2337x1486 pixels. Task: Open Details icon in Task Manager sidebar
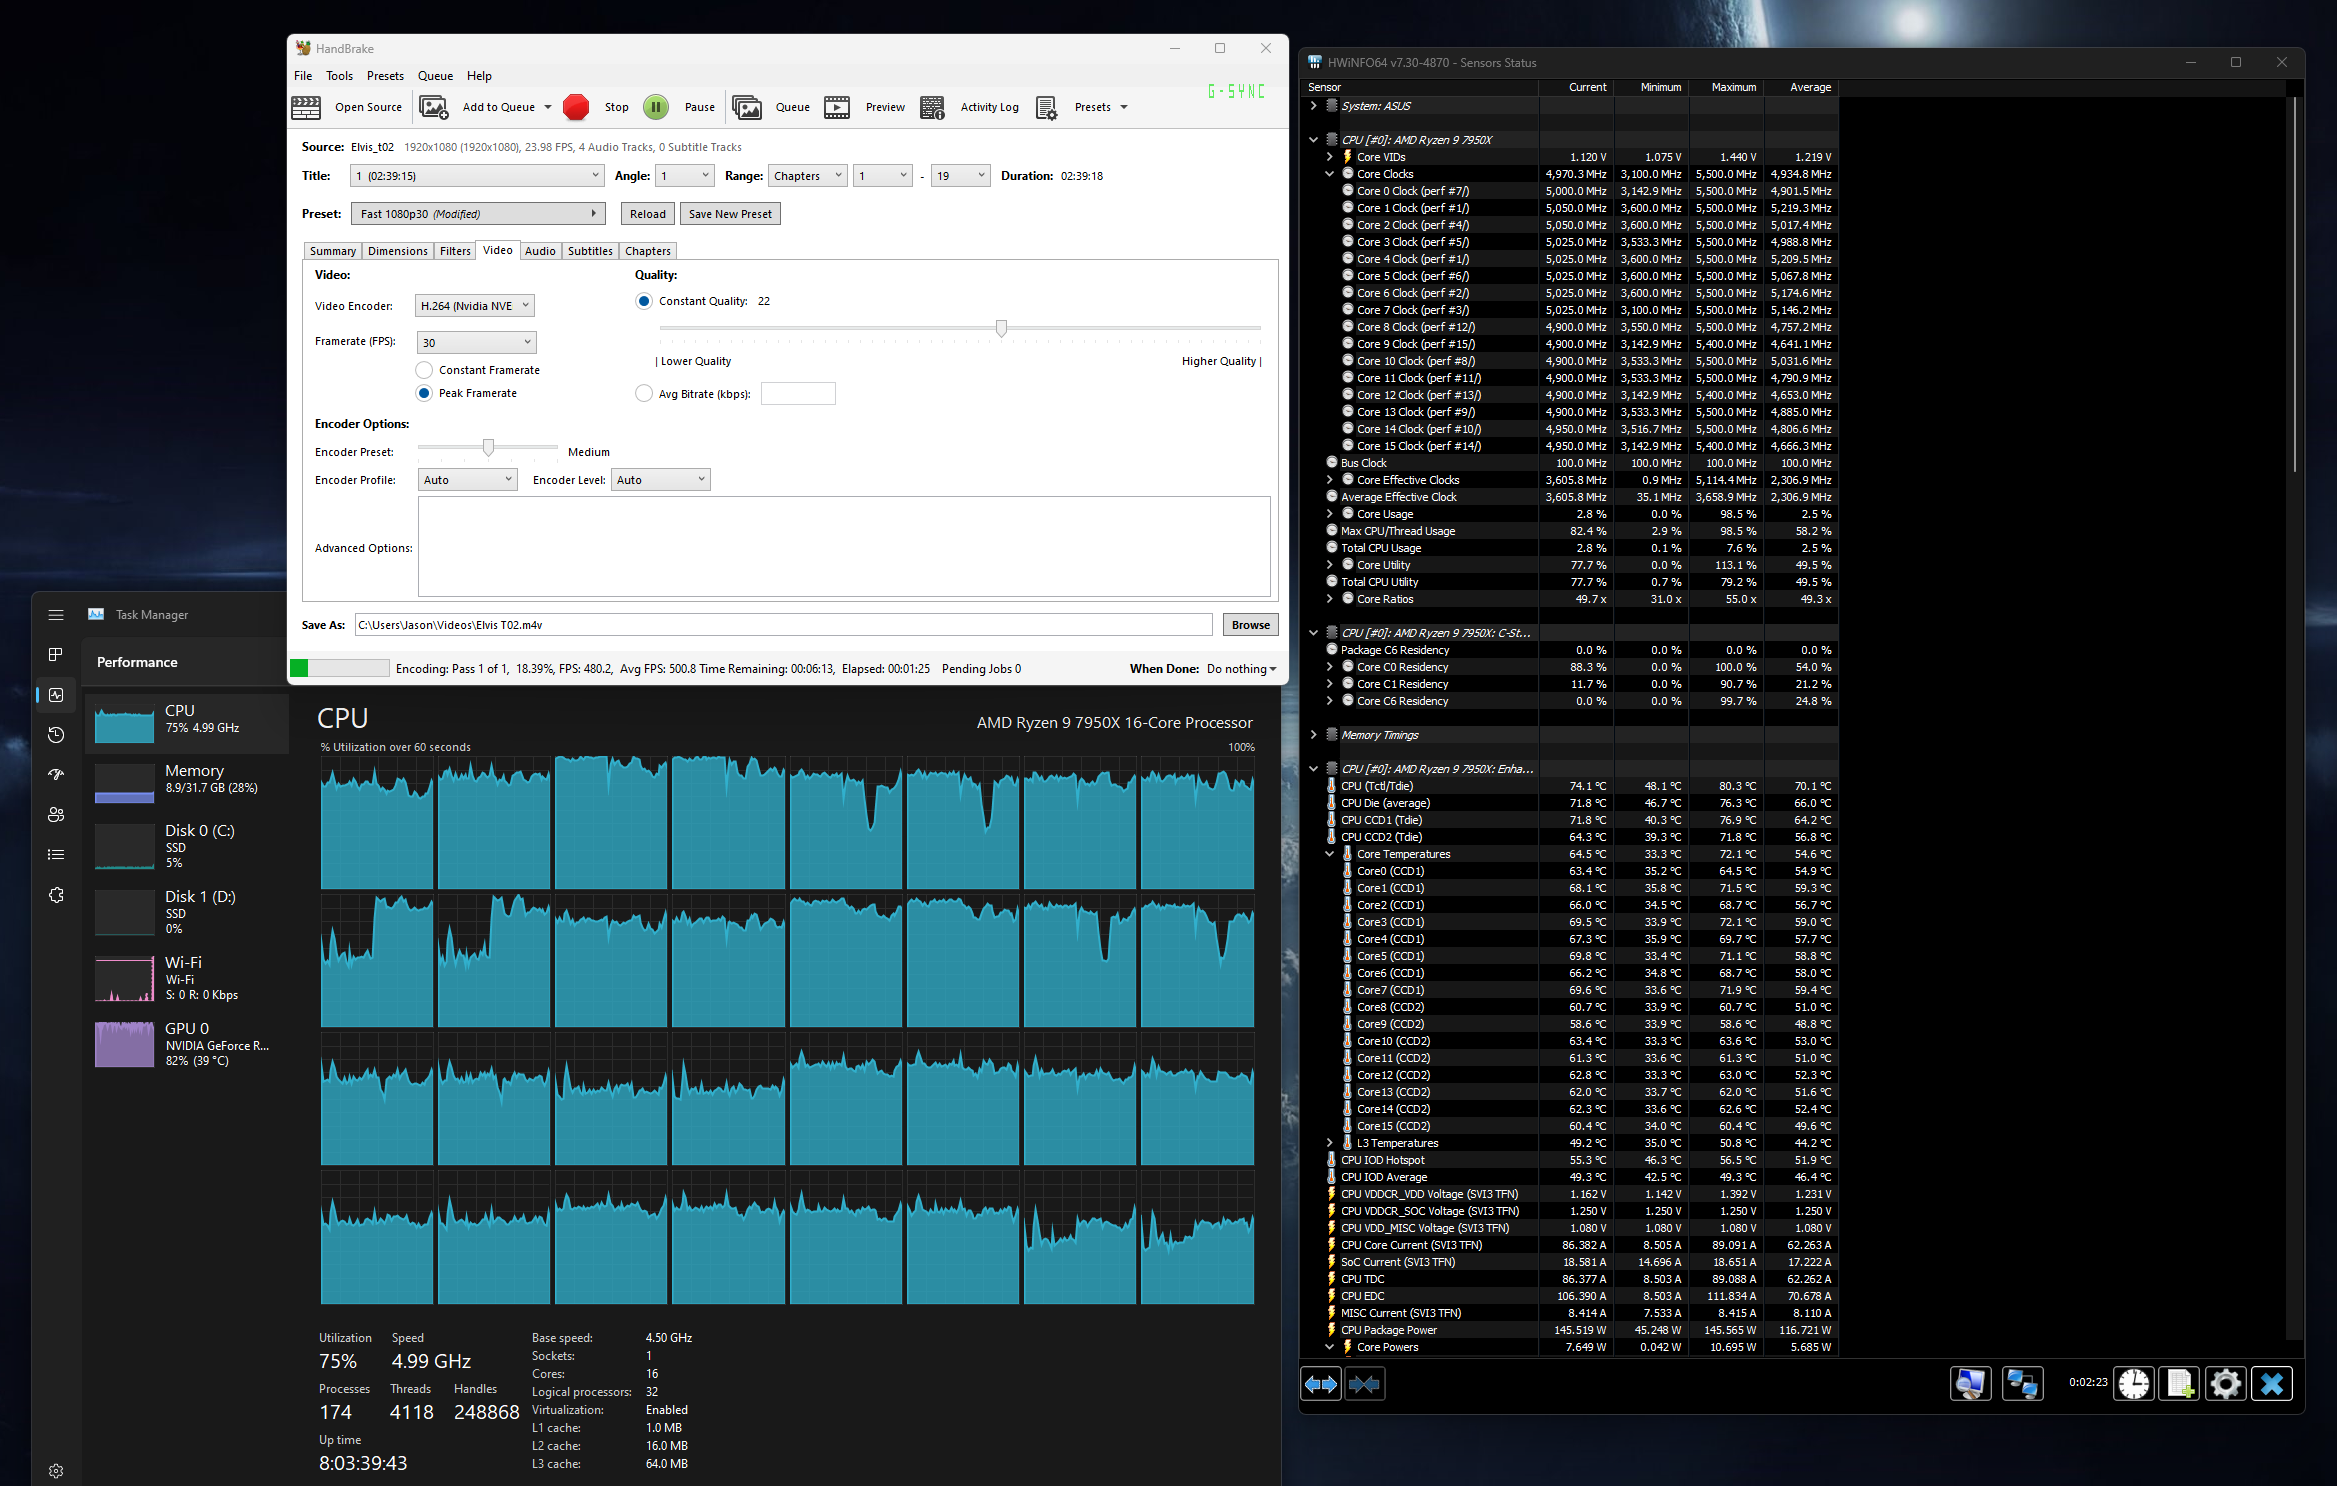56,855
